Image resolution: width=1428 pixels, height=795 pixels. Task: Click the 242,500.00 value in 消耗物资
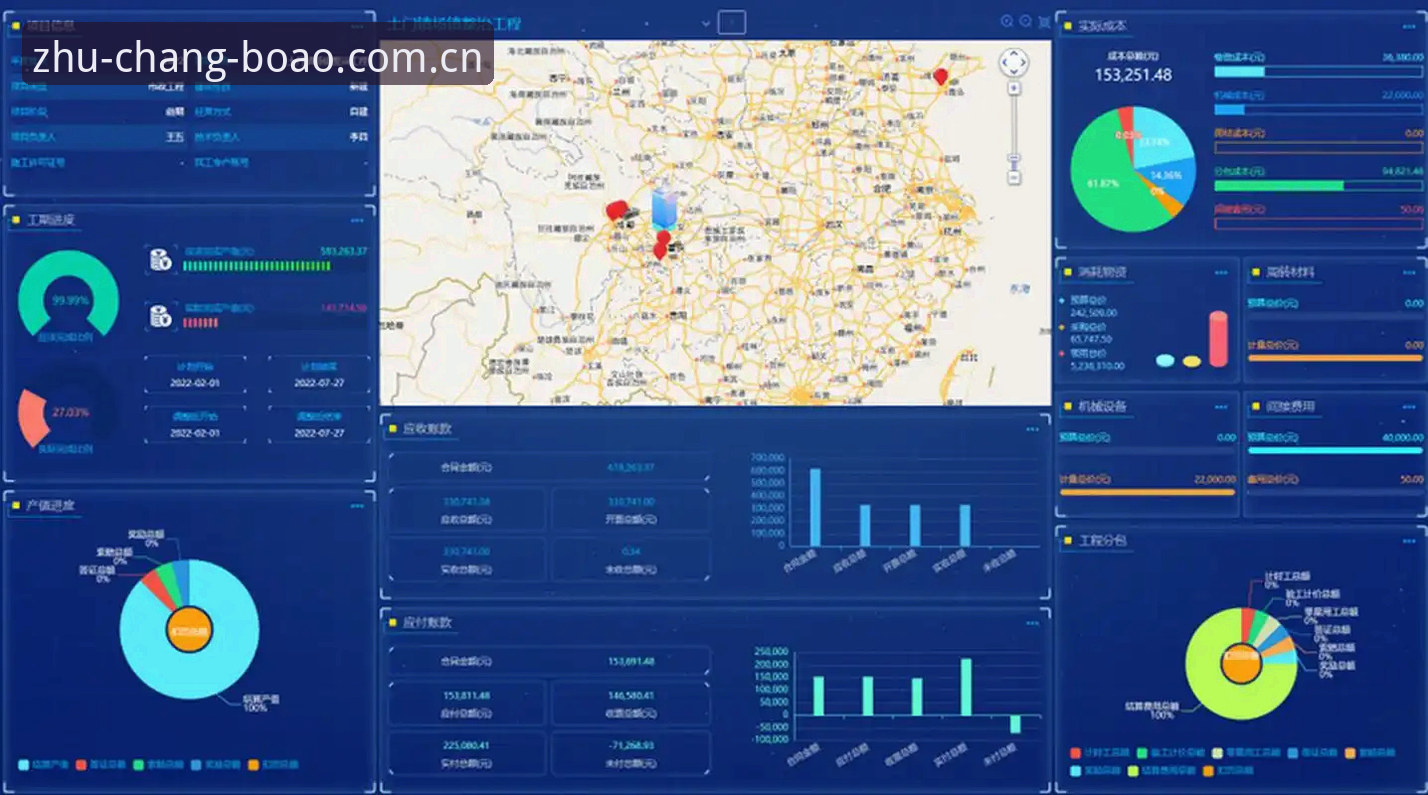(1092, 313)
